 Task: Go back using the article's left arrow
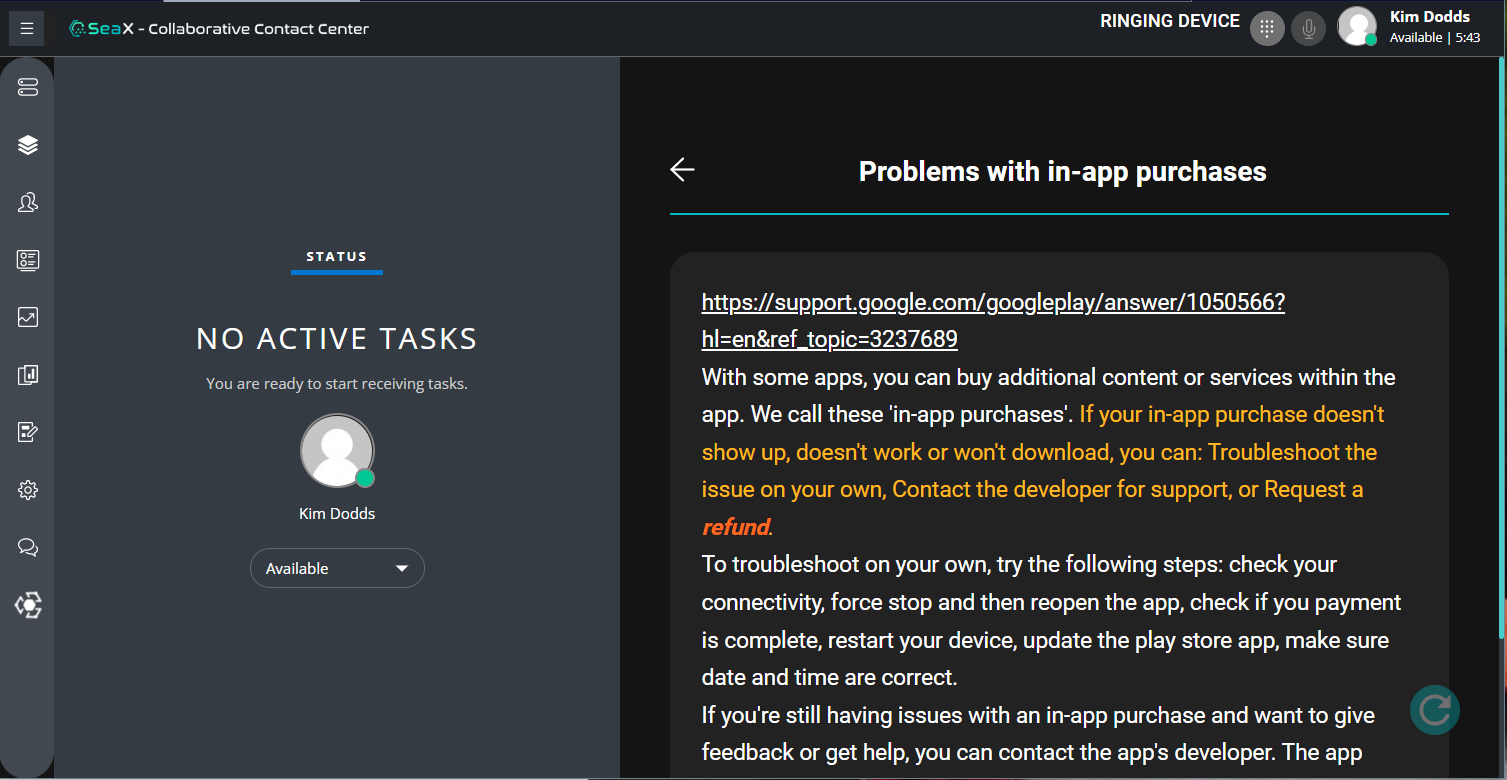[x=682, y=170]
